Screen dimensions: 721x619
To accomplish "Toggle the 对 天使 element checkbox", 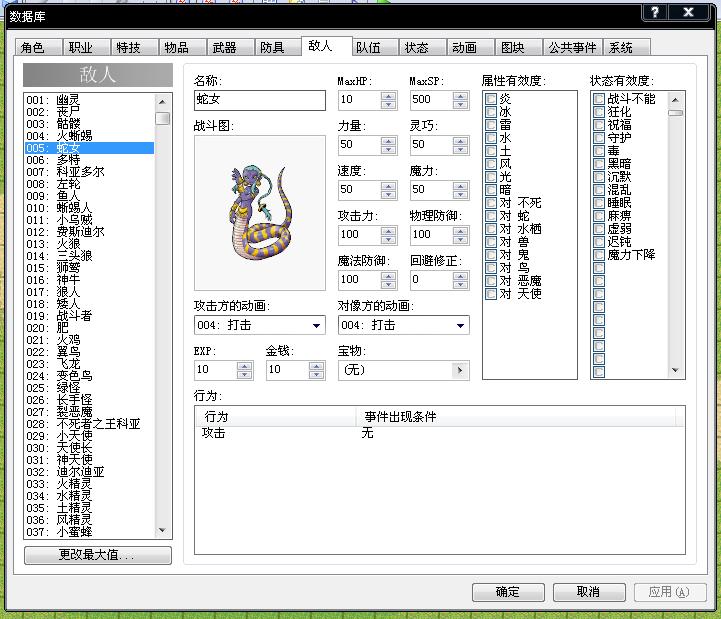I will (x=491, y=293).
